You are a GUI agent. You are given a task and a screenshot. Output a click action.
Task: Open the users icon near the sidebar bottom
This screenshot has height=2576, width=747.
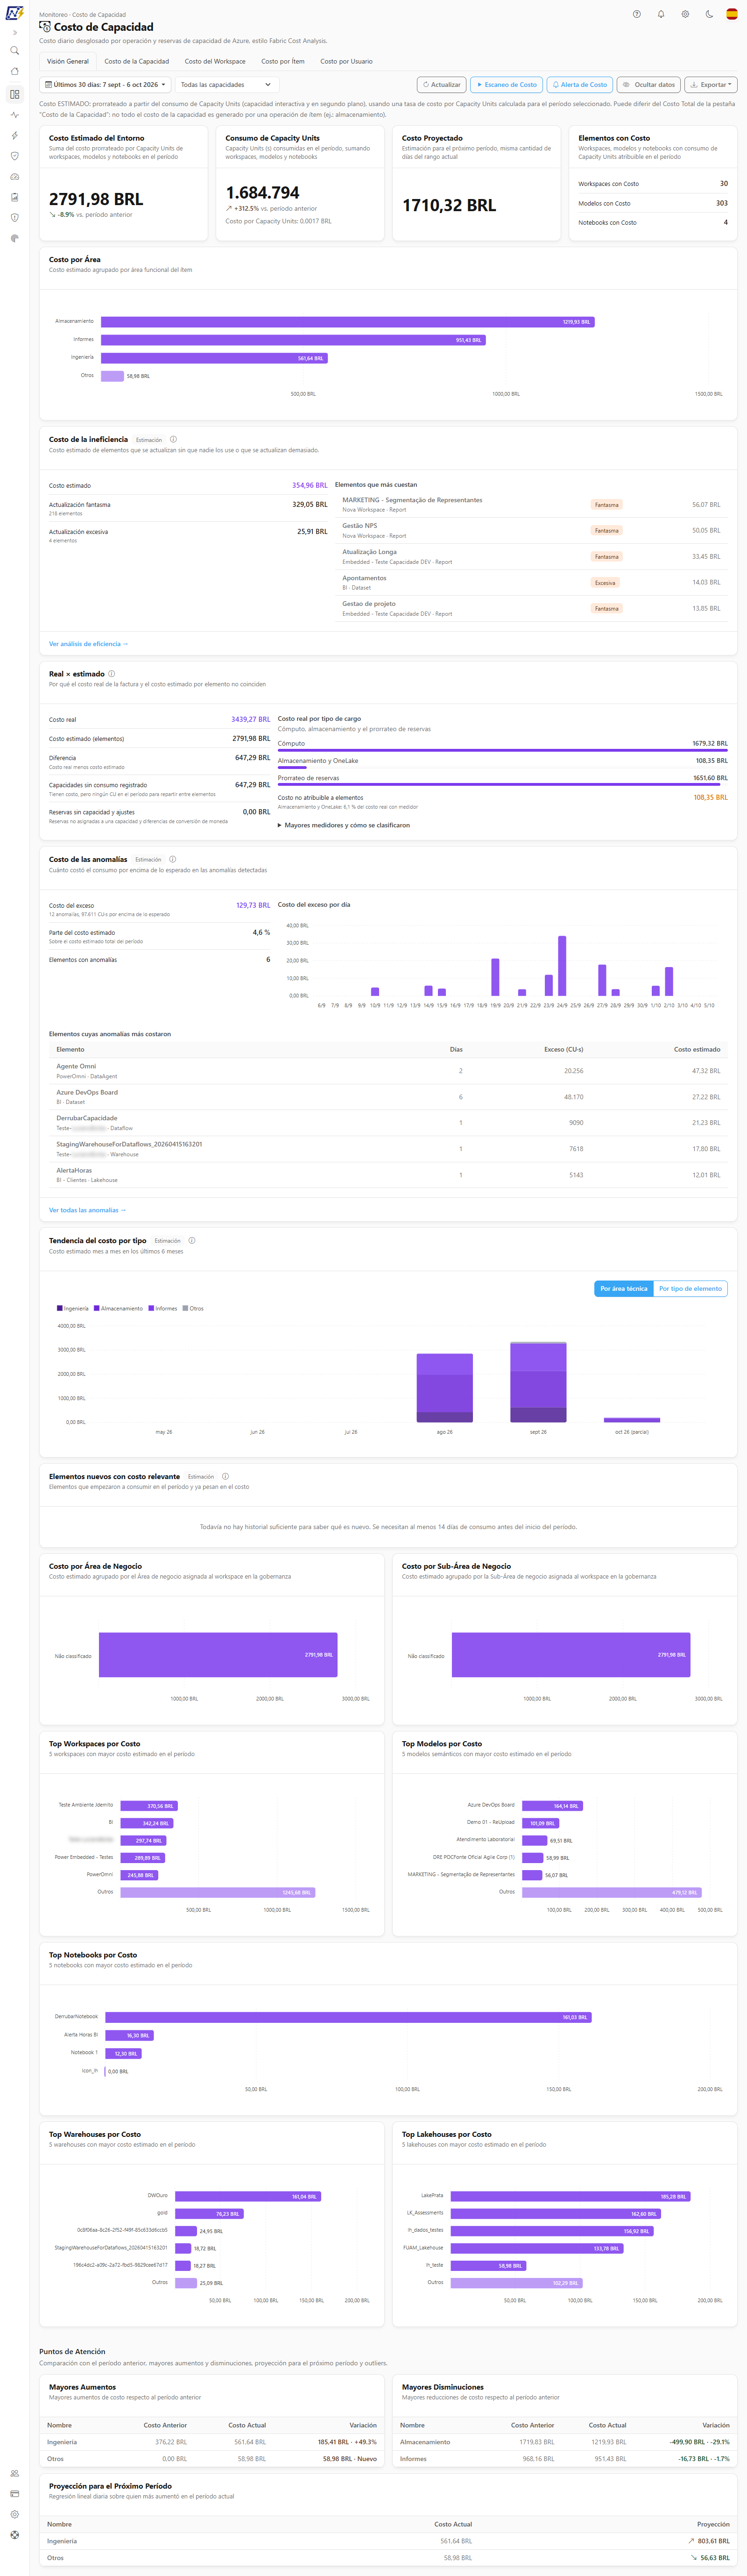click(x=14, y=2473)
